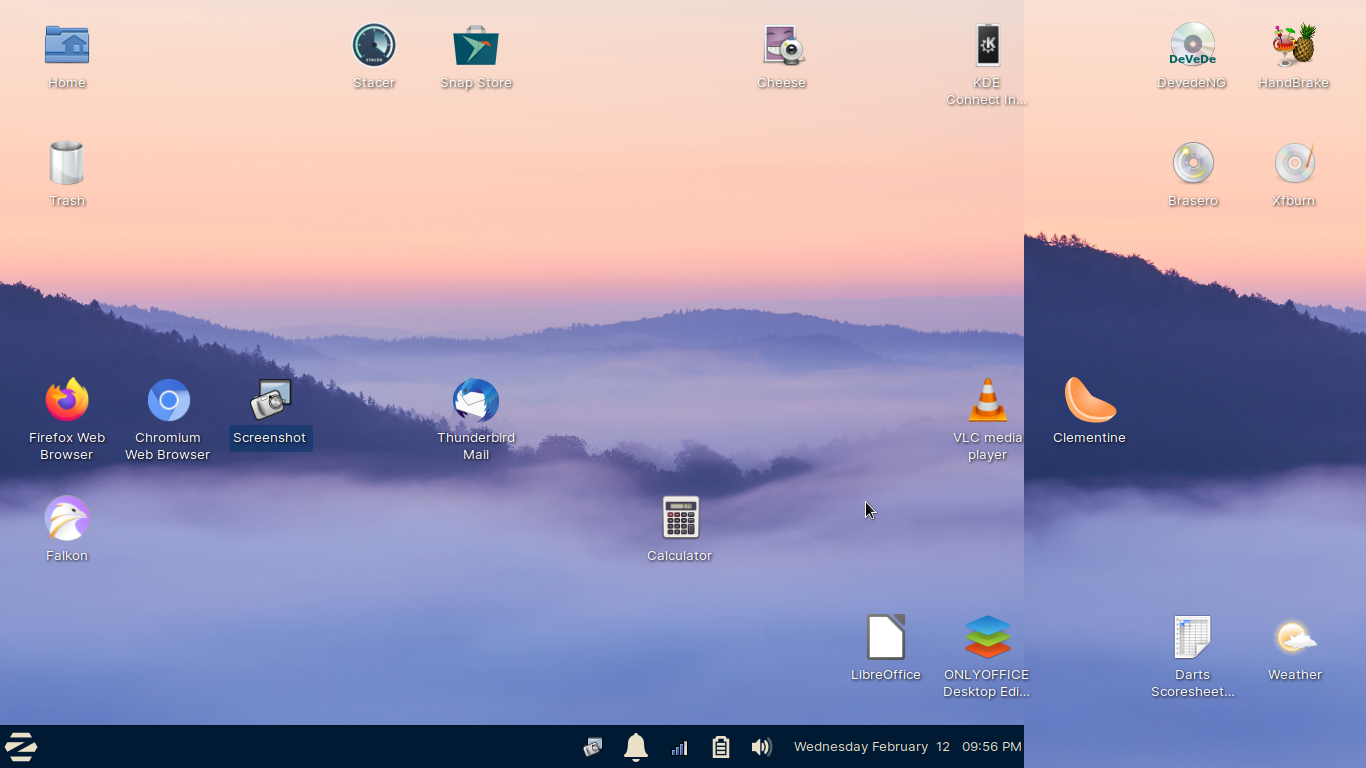Launch the Clementine music player
This screenshot has width=1366, height=768.
(1089, 401)
